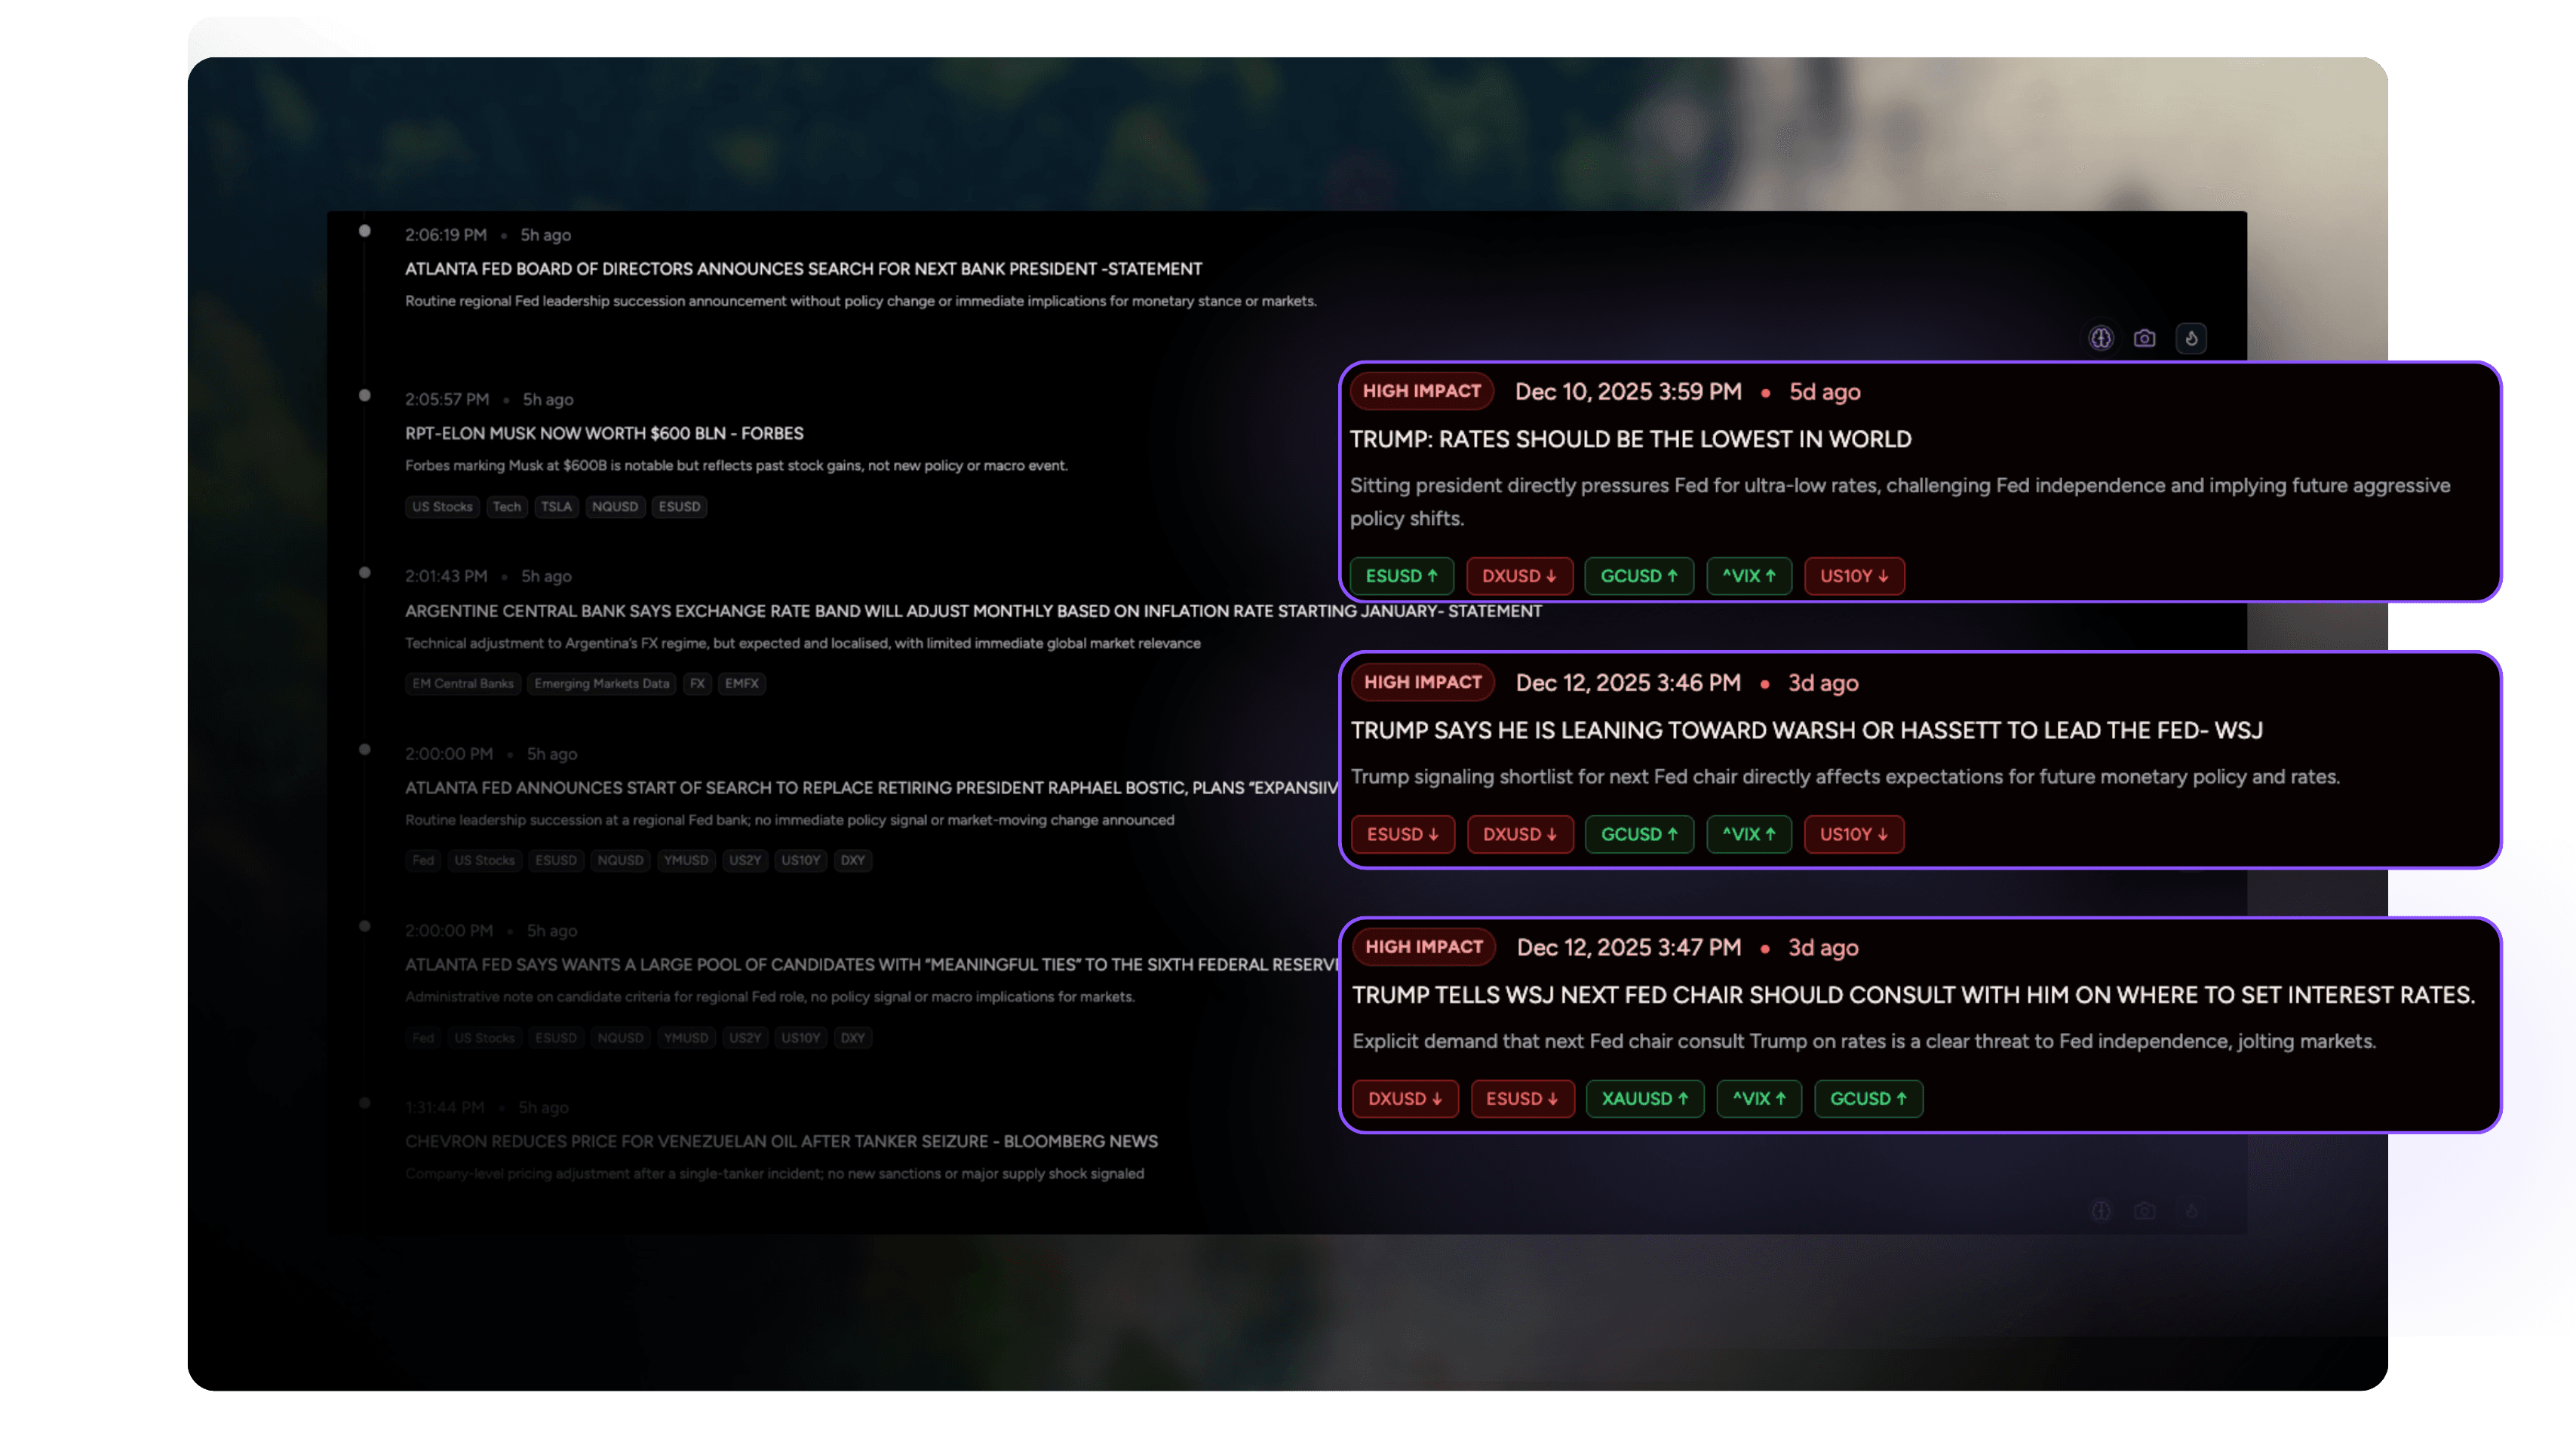Click the '5d ago' label
The width and height of the screenshot is (2576, 1448).
1825,392
